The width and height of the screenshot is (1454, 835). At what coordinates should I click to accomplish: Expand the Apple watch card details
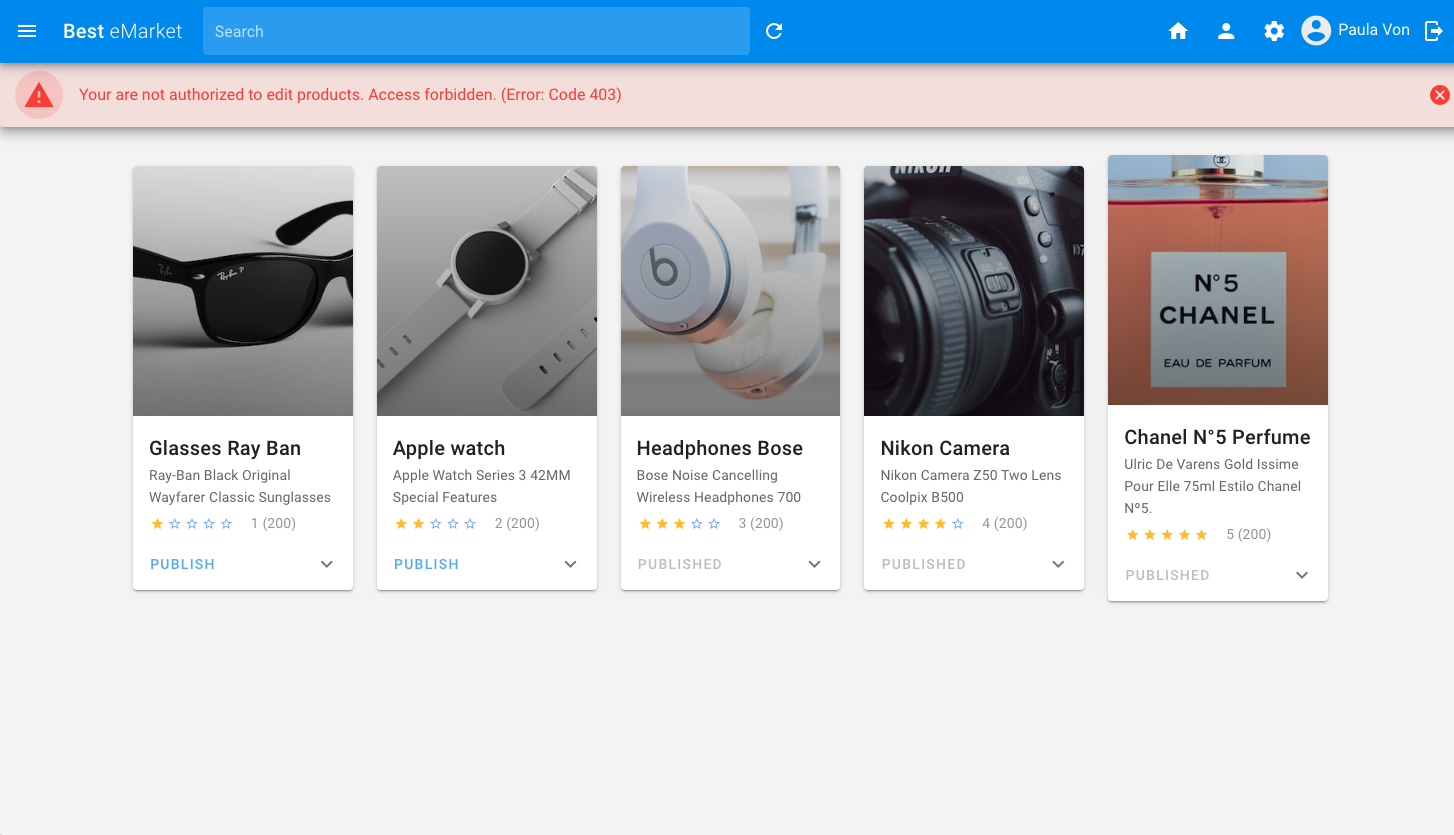(571, 564)
